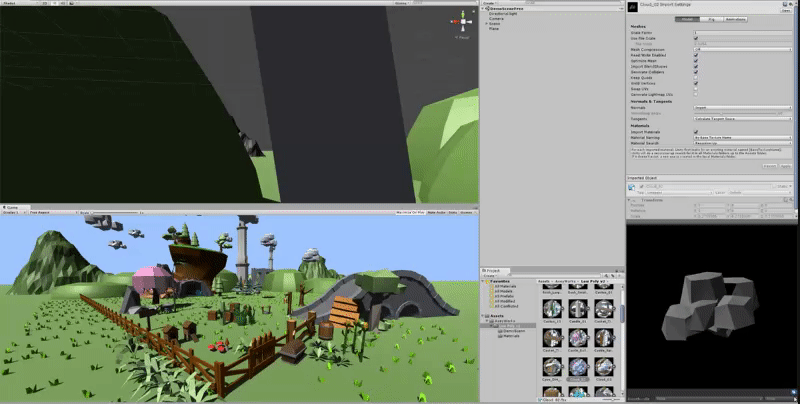Select All Modified favorite search
This screenshot has width=800, height=404.
[503, 301]
